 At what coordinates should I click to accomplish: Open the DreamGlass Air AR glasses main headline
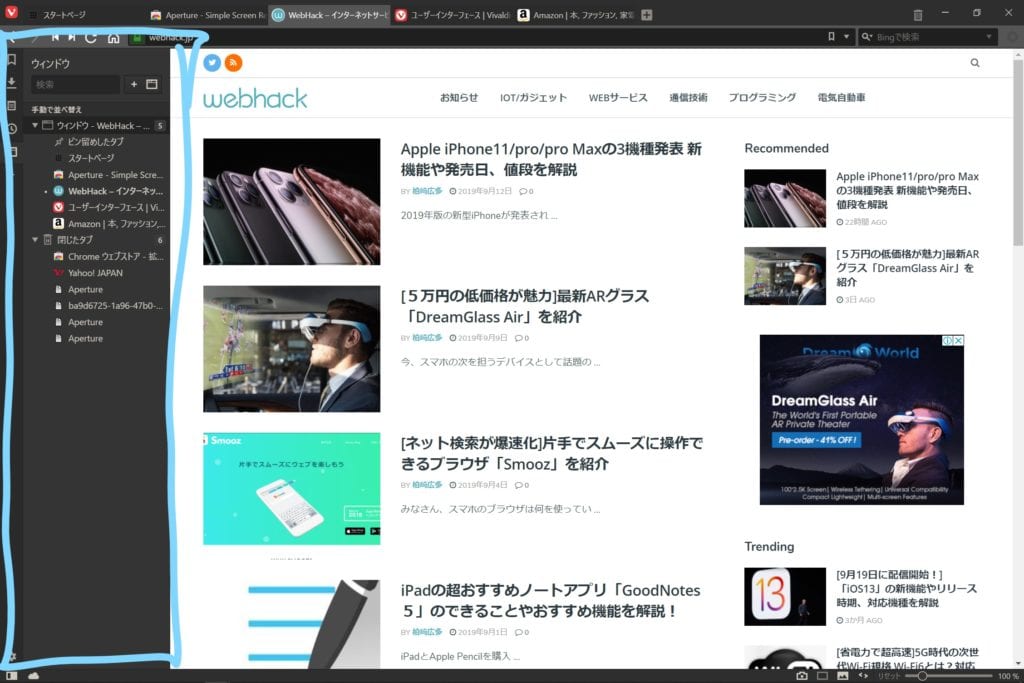point(525,306)
